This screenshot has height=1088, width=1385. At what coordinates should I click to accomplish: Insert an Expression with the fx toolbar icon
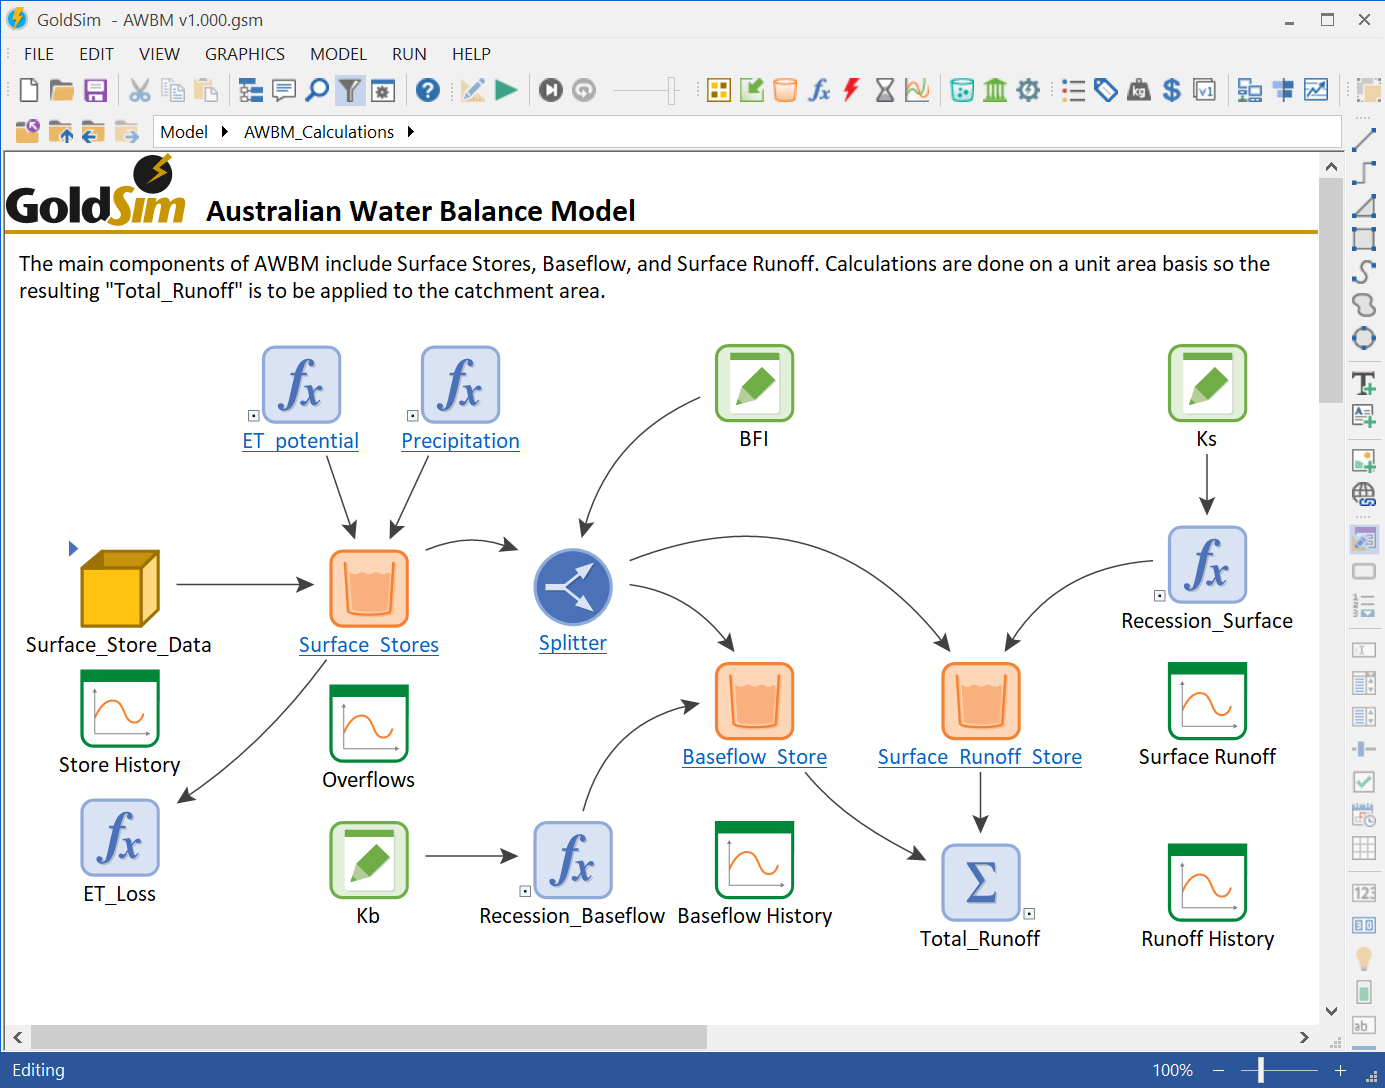pos(819,90)
